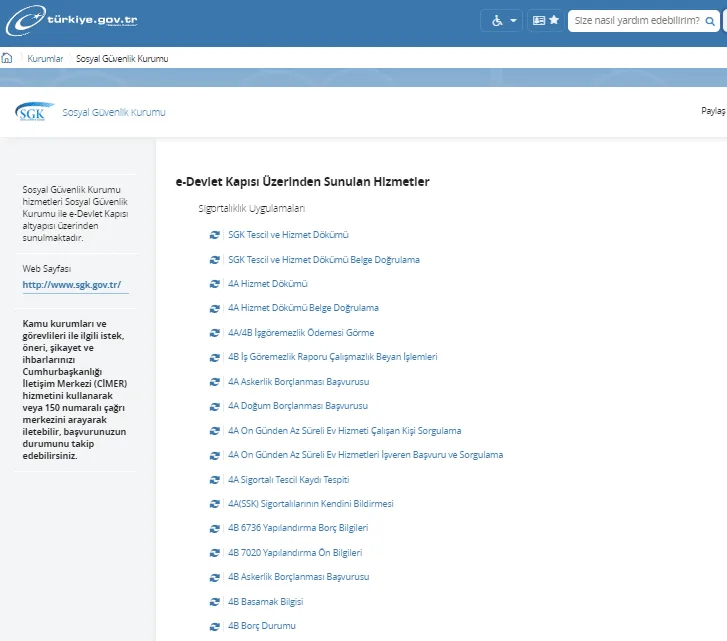Click icon beside SGK Tescil Belge Doğrulama
Image resolution: width=727 pixels, height=641 pixels.
[x=215, y=260]
